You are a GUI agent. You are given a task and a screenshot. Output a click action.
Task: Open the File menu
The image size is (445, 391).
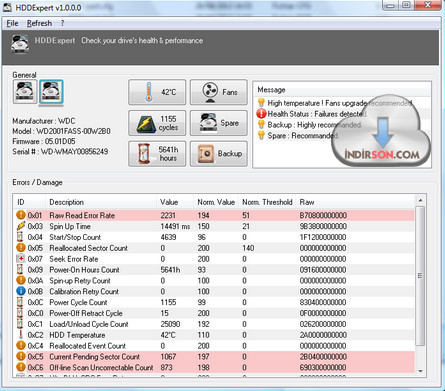(12, 23)
